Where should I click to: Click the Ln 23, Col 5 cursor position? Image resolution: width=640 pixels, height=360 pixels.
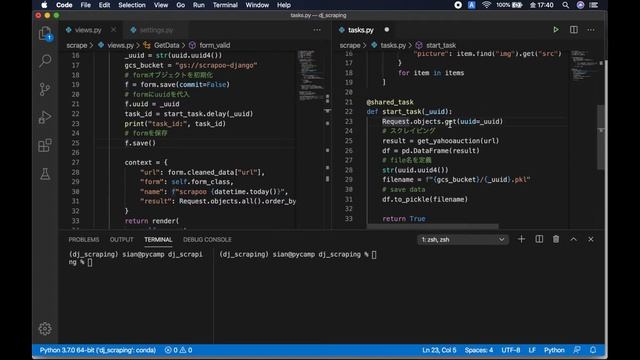click(x=439, y=350)
